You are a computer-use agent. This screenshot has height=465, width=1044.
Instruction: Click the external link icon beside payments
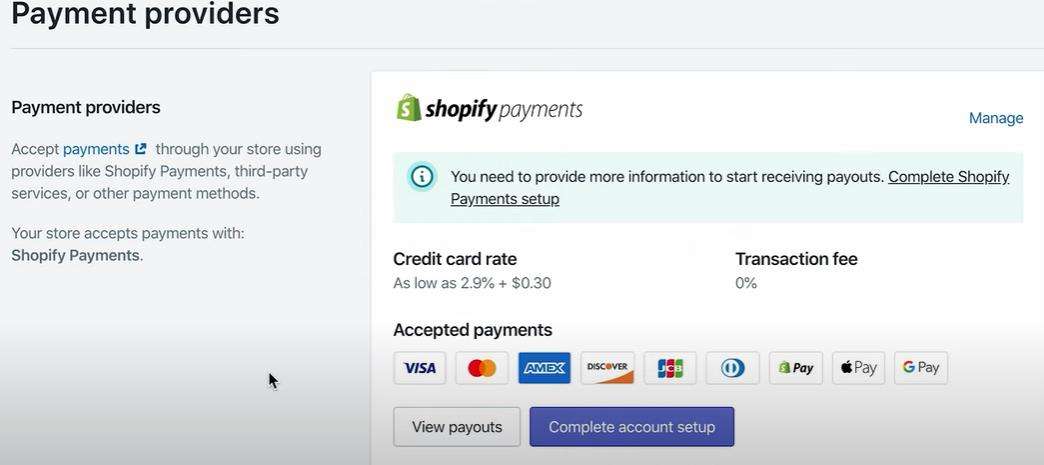tap(141, 149)
